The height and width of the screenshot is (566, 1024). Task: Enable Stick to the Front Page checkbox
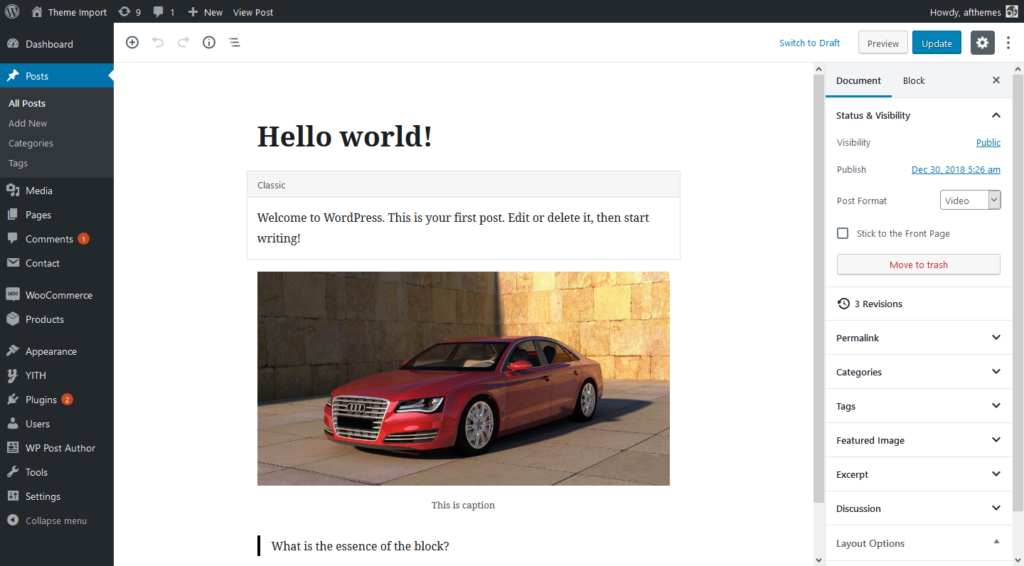click(843, 233)
